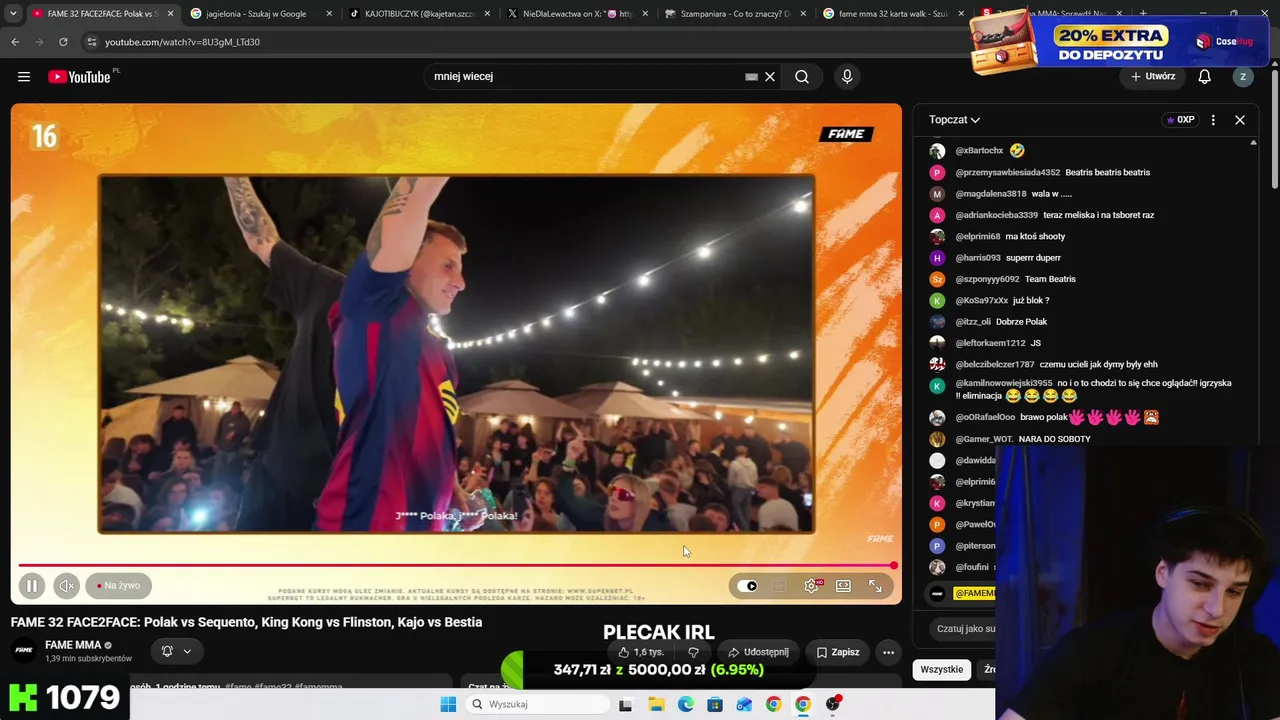
Task: Share the video with Udostępnij
Action: coord(758,652)
